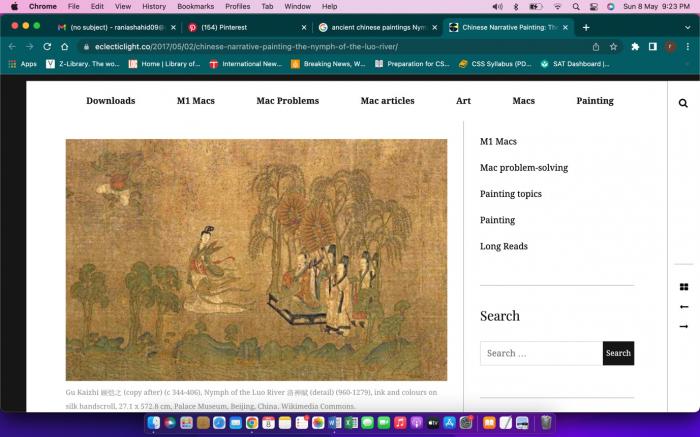
Task: Open Mac articles nav link
Action: point(388,101)
